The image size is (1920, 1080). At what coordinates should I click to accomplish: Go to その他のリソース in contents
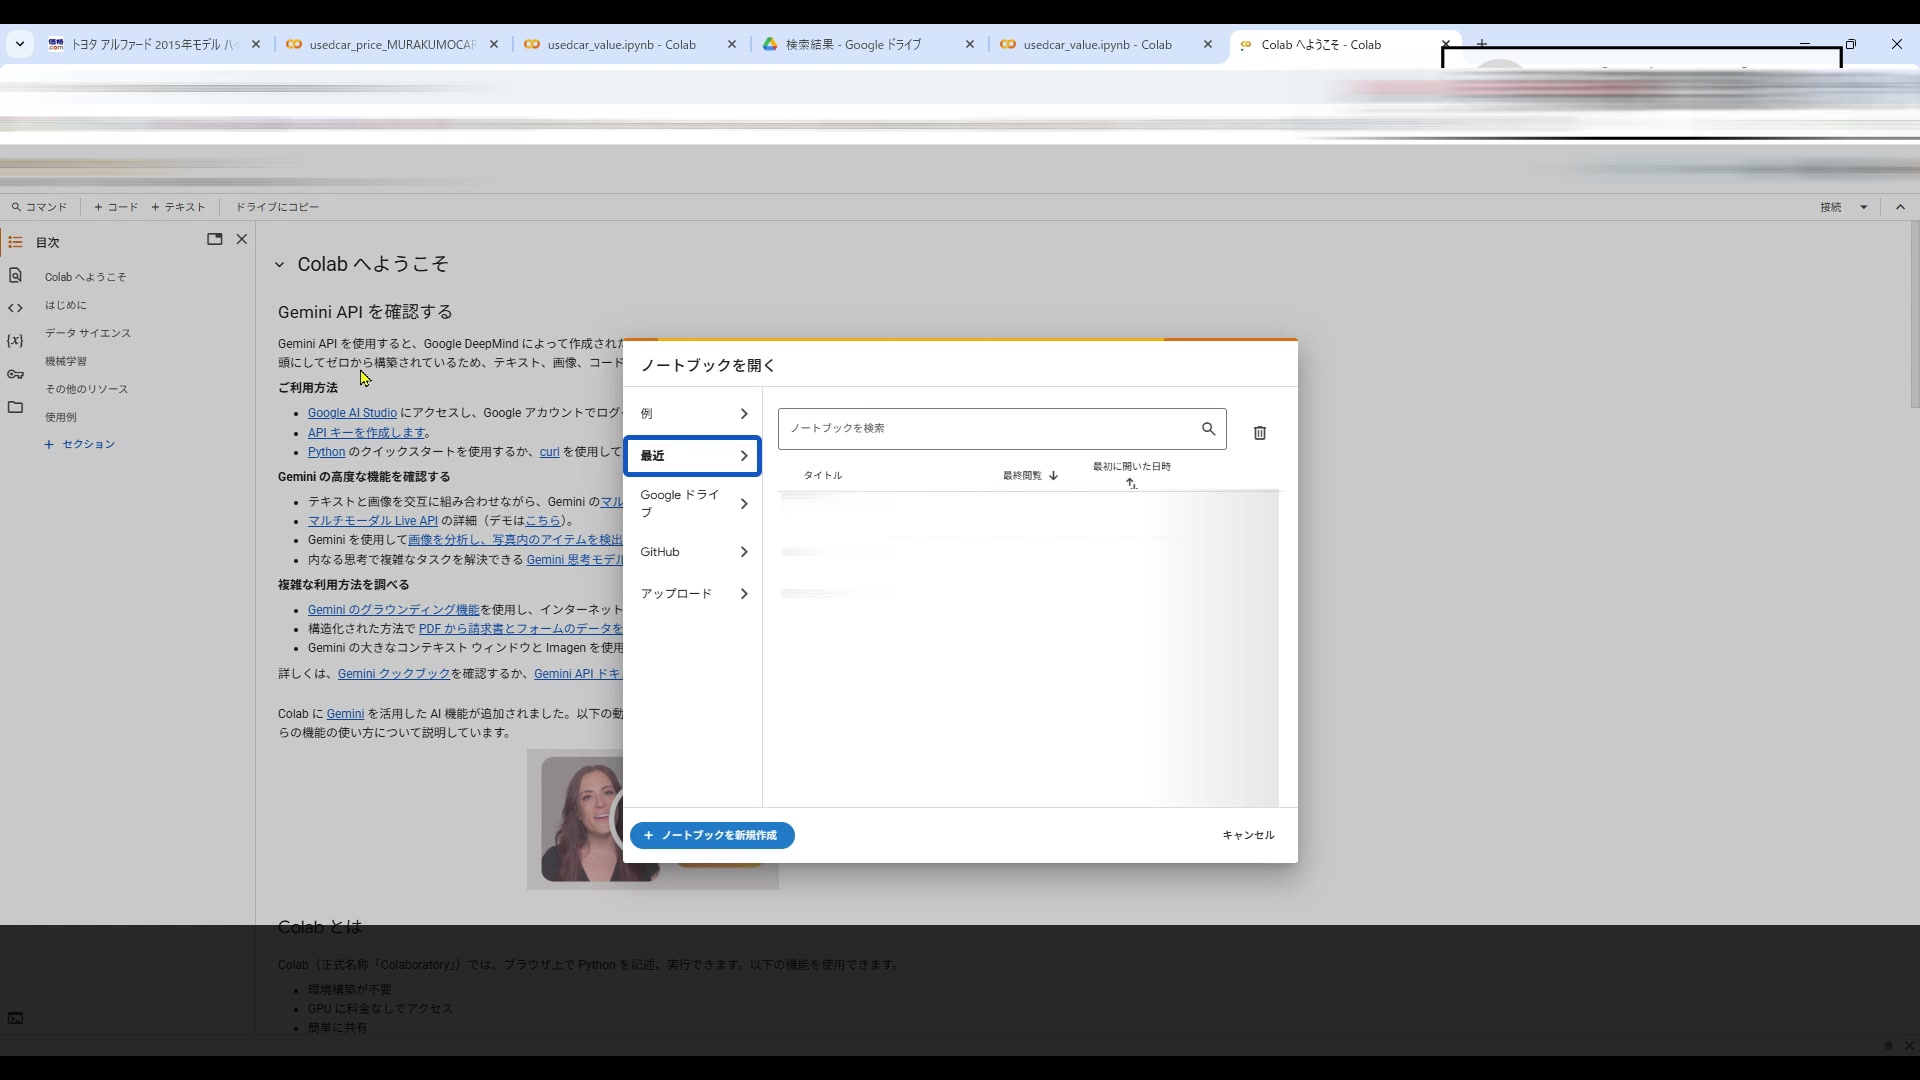(x=86, y=389)
